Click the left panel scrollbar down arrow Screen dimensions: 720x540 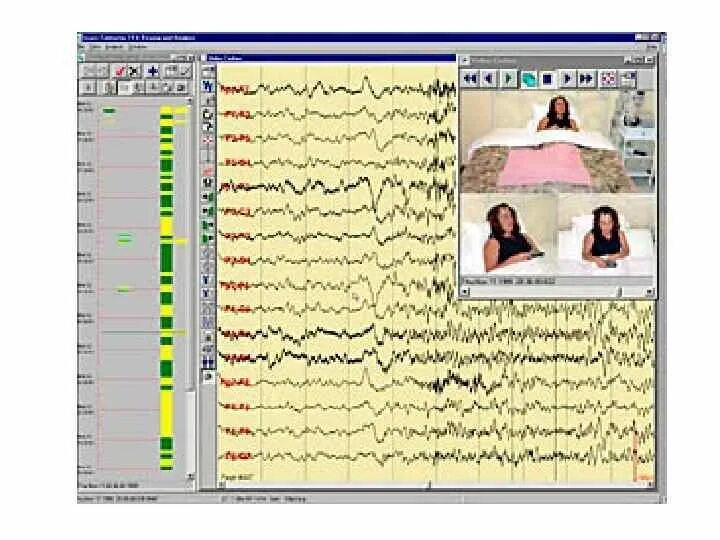click(x=190, y=478)
